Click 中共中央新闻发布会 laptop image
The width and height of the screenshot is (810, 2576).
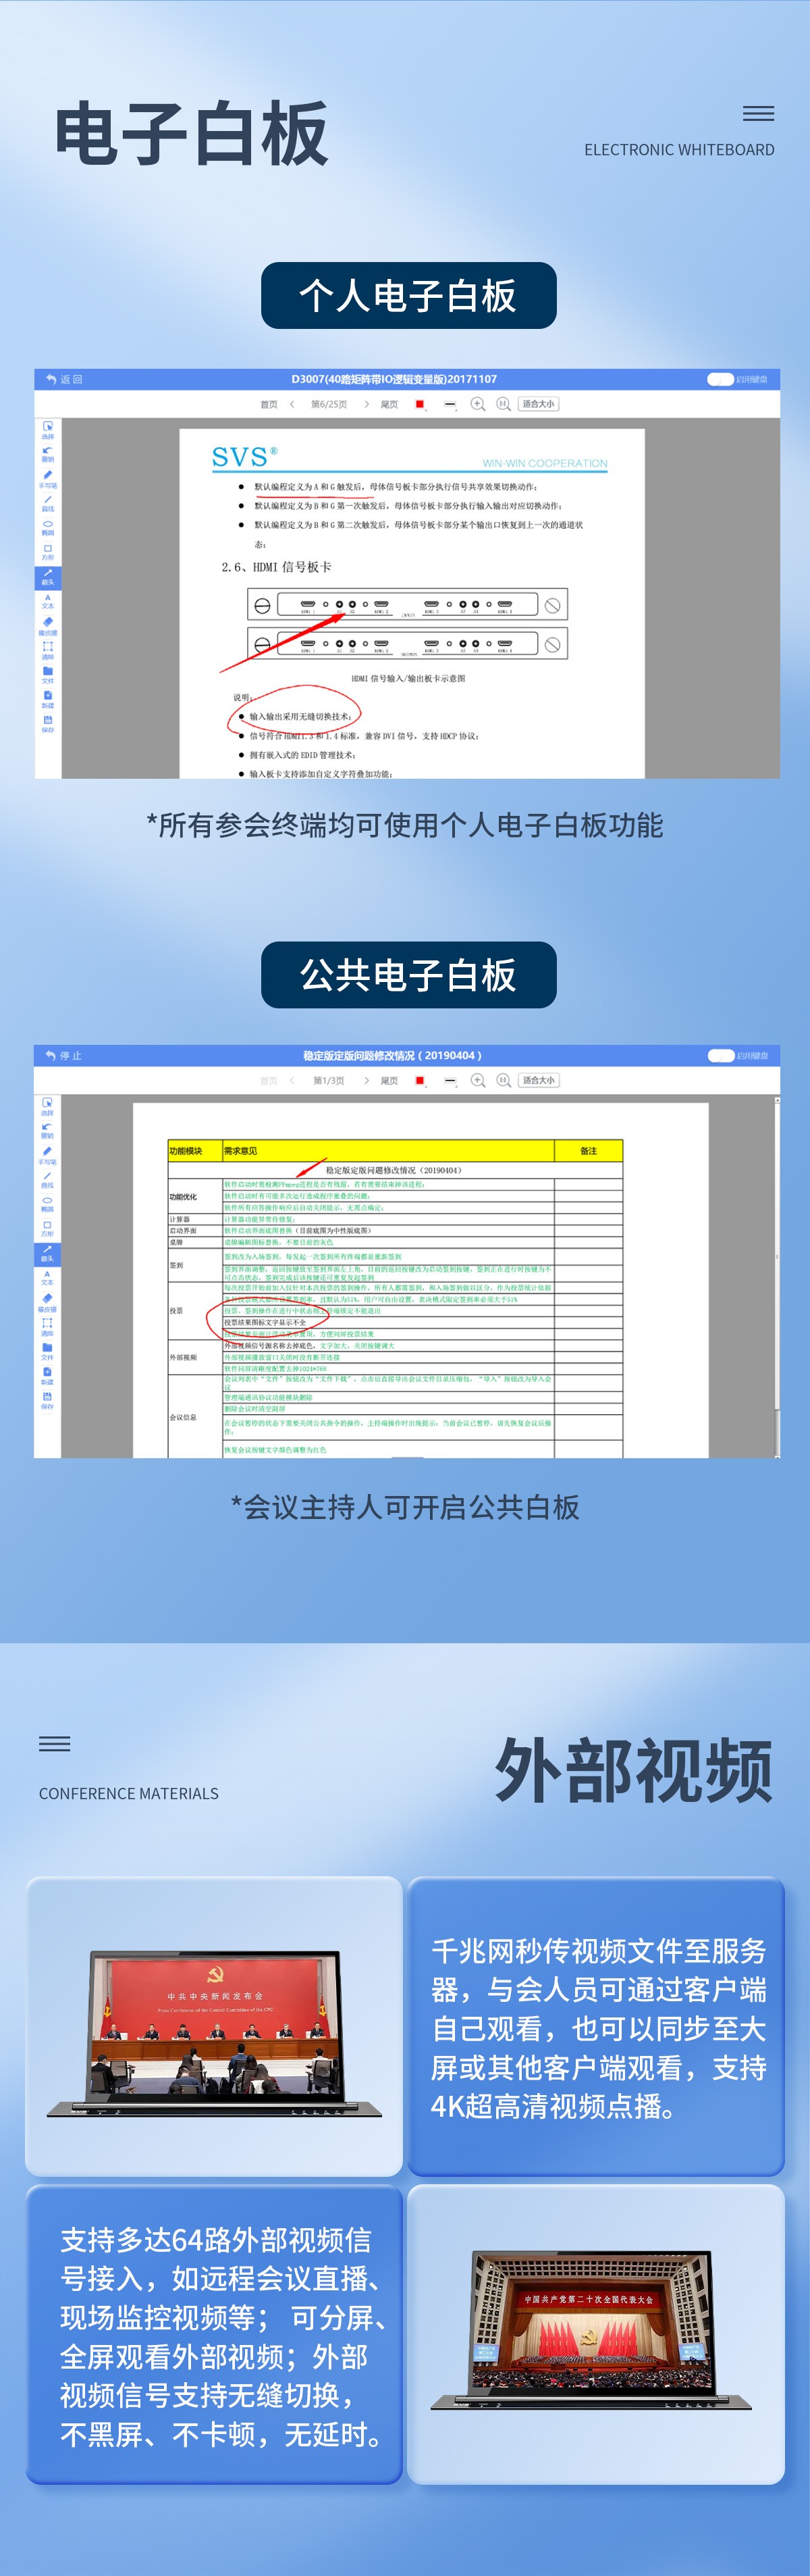(214, 2034)
